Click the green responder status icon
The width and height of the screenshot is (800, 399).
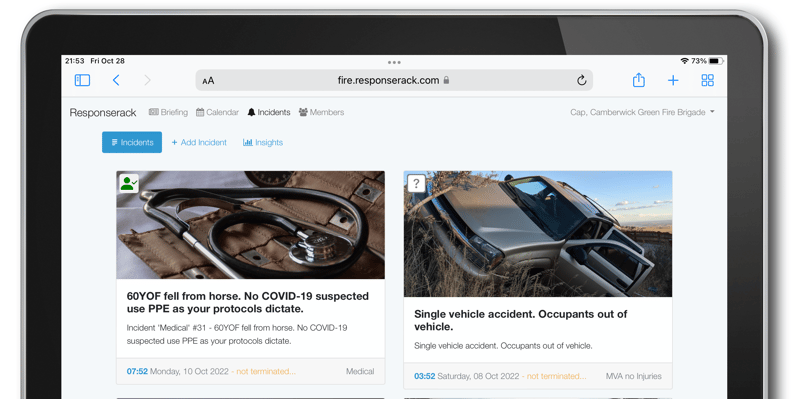point(129,183)
